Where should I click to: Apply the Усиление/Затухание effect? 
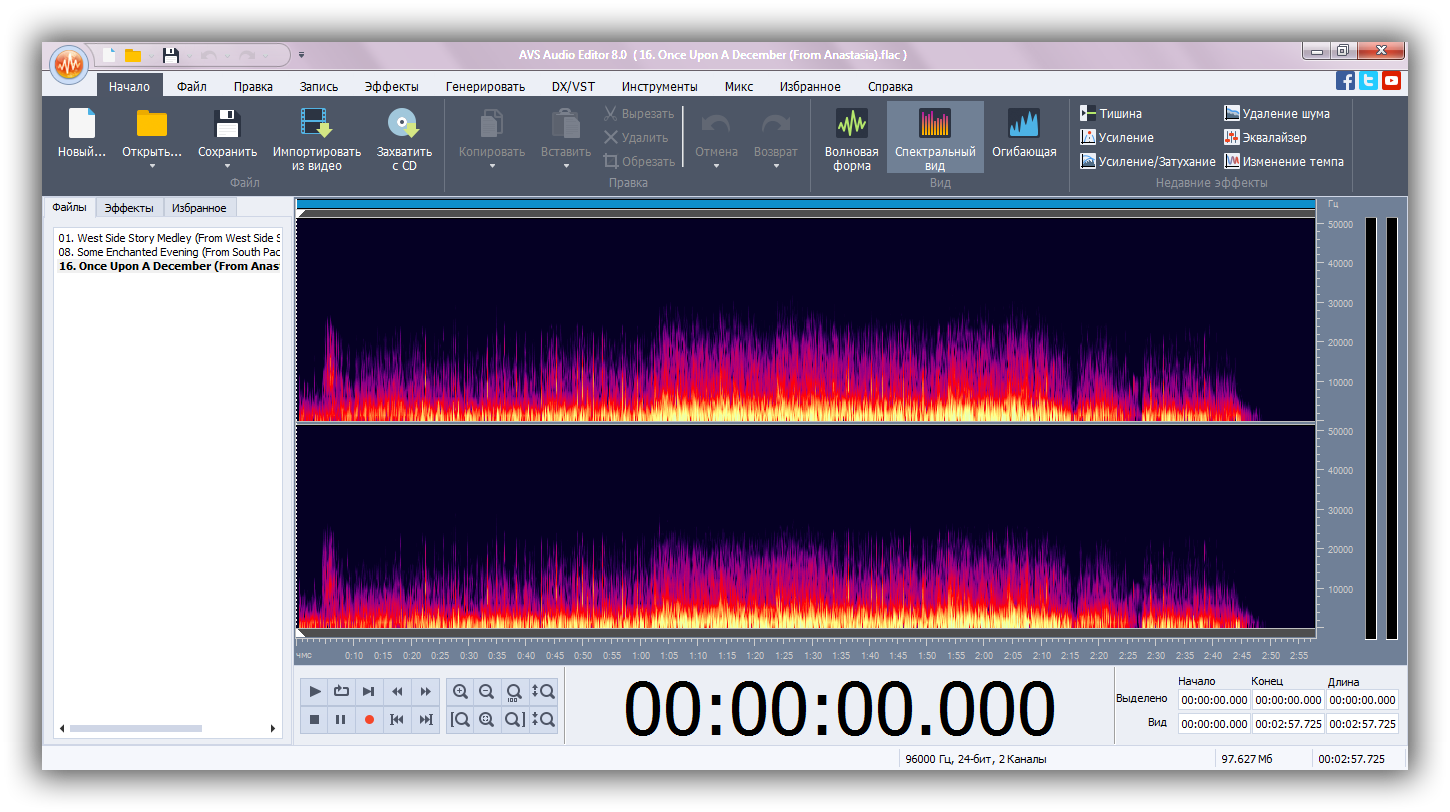1148,161
